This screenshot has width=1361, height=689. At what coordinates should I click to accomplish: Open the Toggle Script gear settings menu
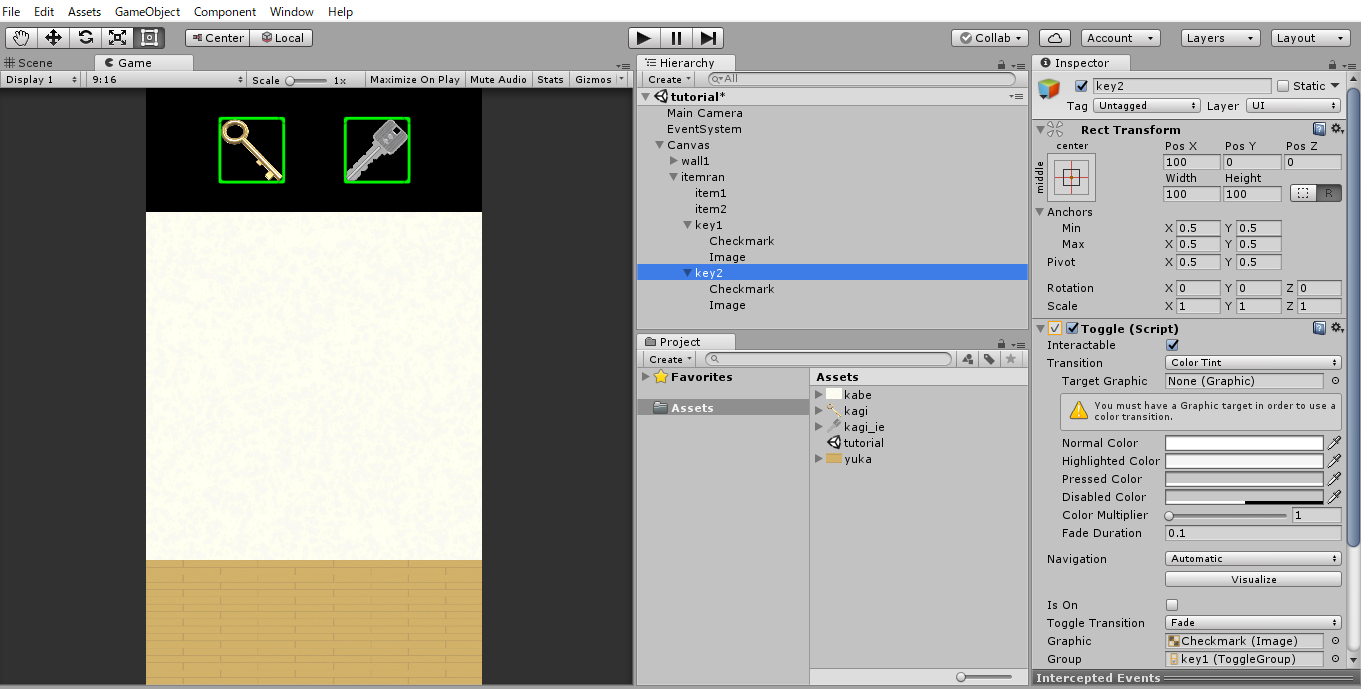coord(1337,328)
